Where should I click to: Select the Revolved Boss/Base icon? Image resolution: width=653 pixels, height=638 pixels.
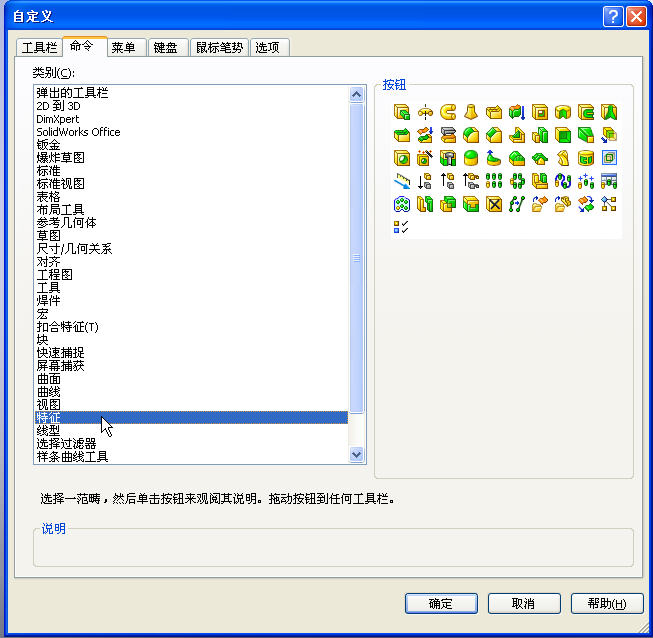point(425,112)
